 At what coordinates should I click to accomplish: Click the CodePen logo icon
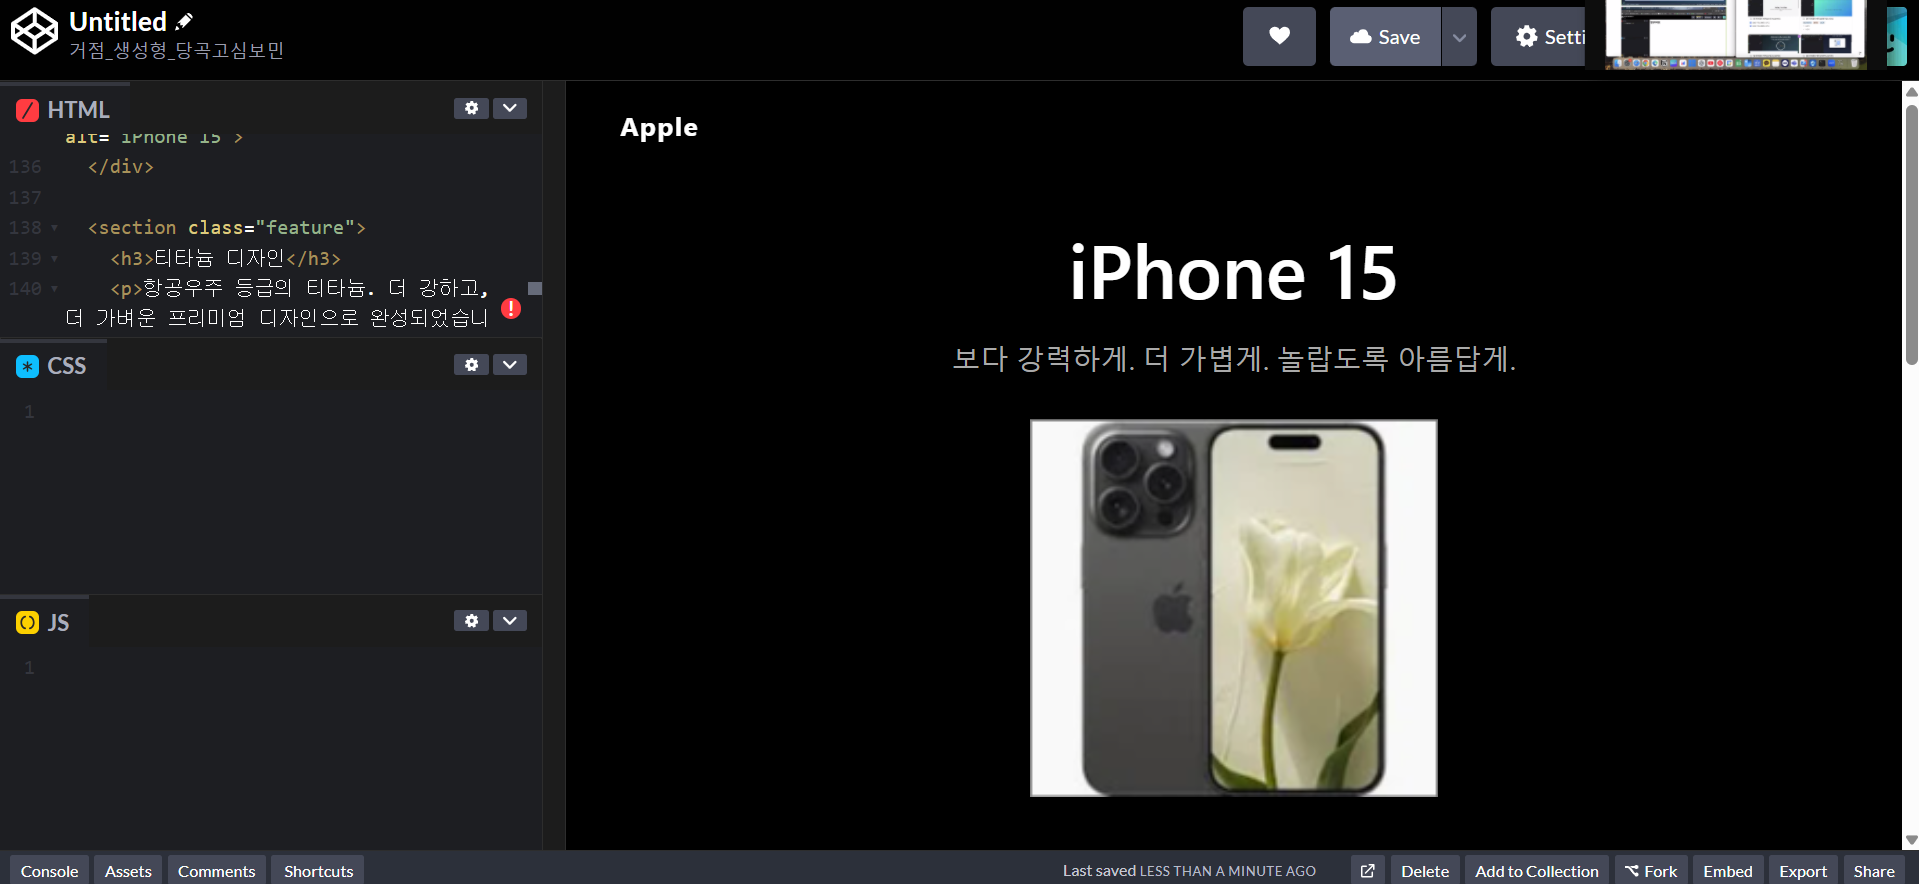[x=34, y=31]
